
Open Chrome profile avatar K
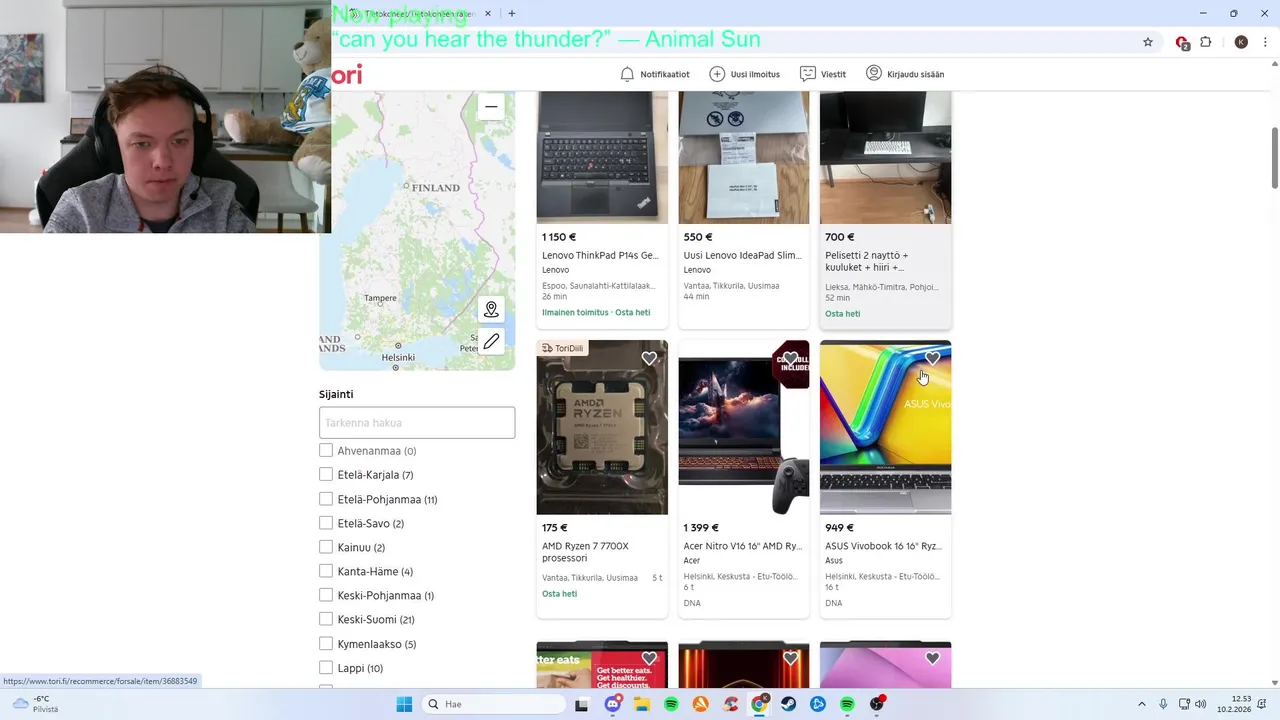coord(1241,42)
